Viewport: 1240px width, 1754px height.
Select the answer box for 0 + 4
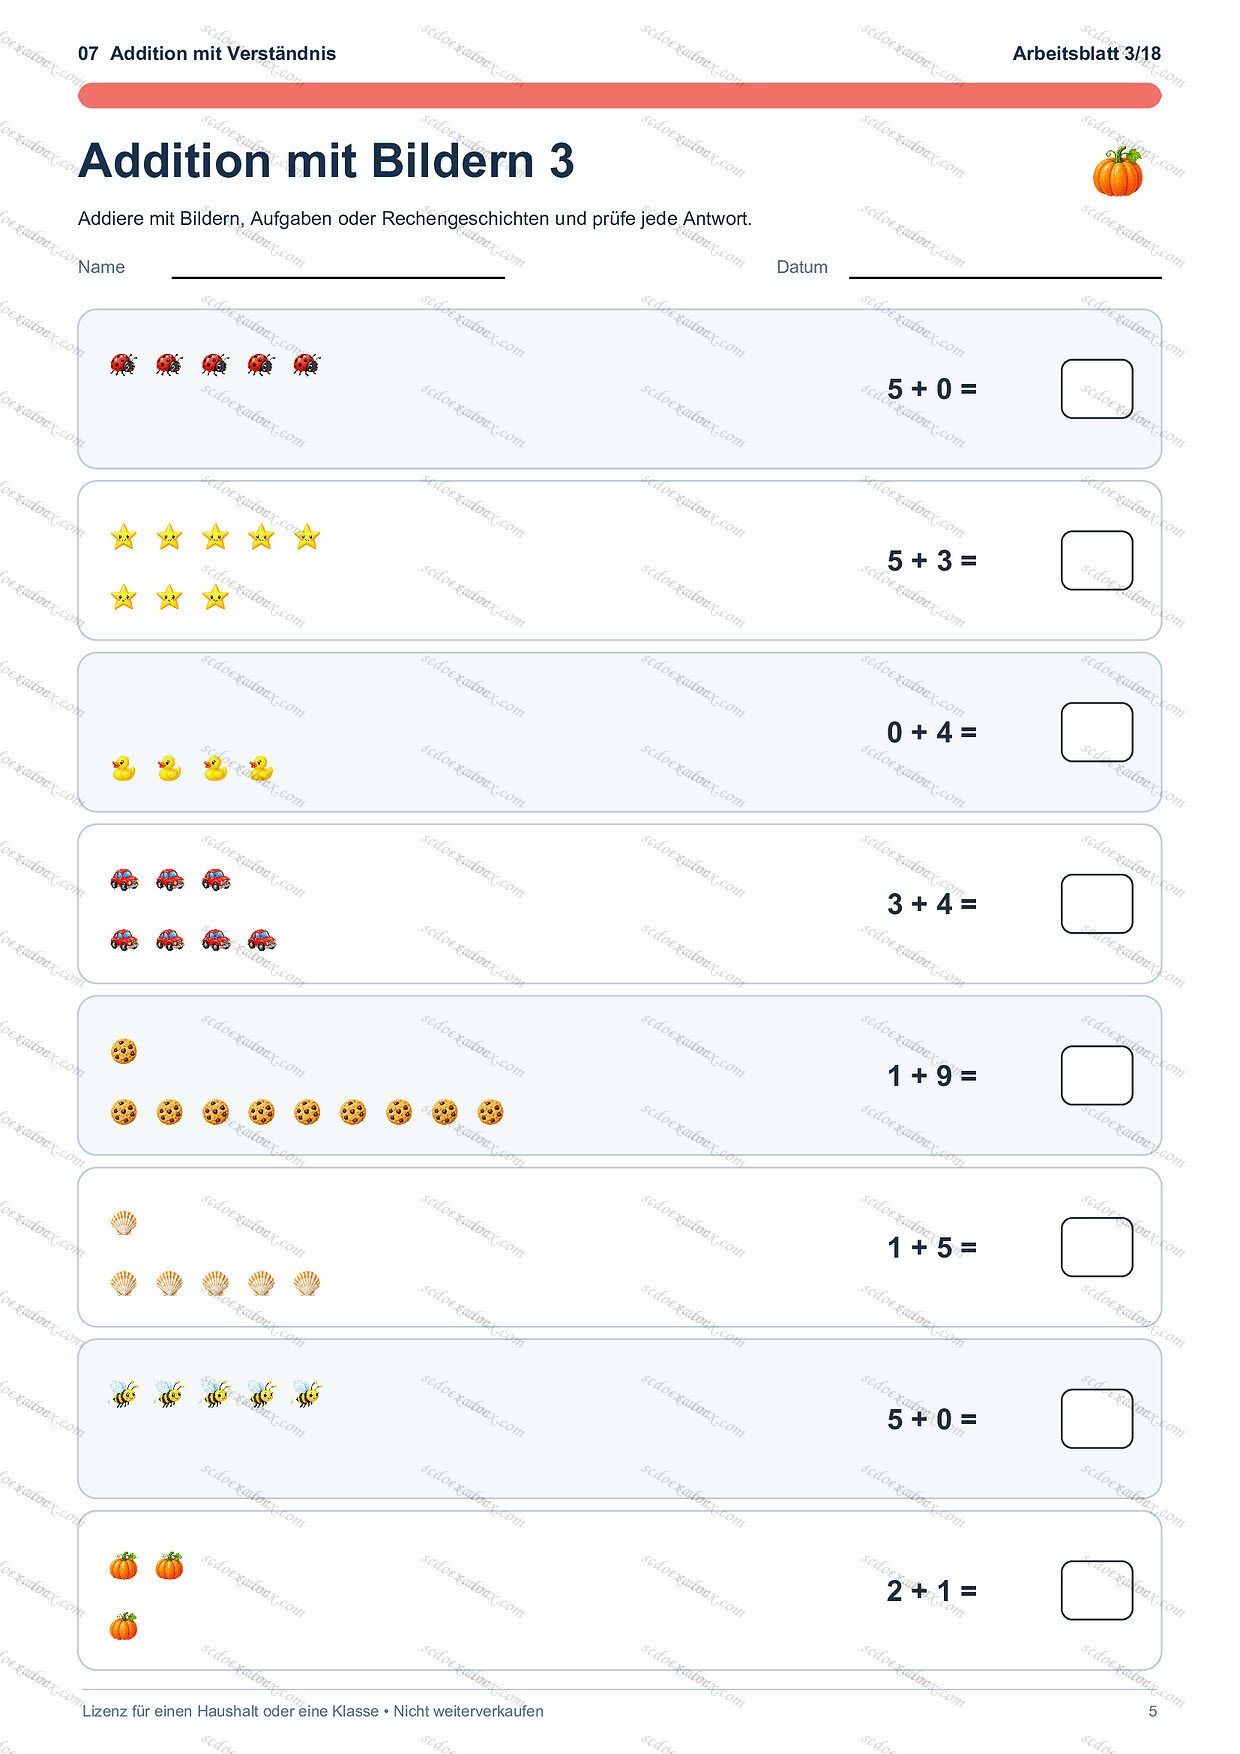click(1097, 732)
